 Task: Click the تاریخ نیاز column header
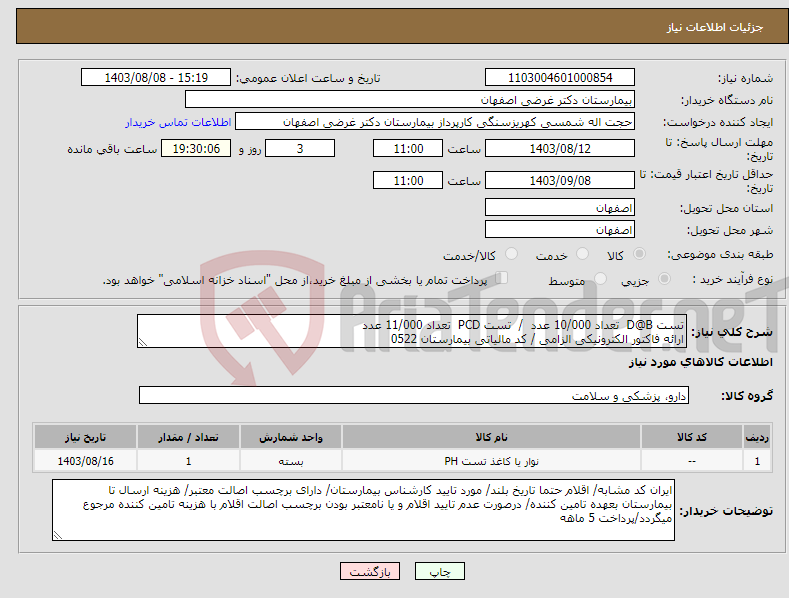86,437
